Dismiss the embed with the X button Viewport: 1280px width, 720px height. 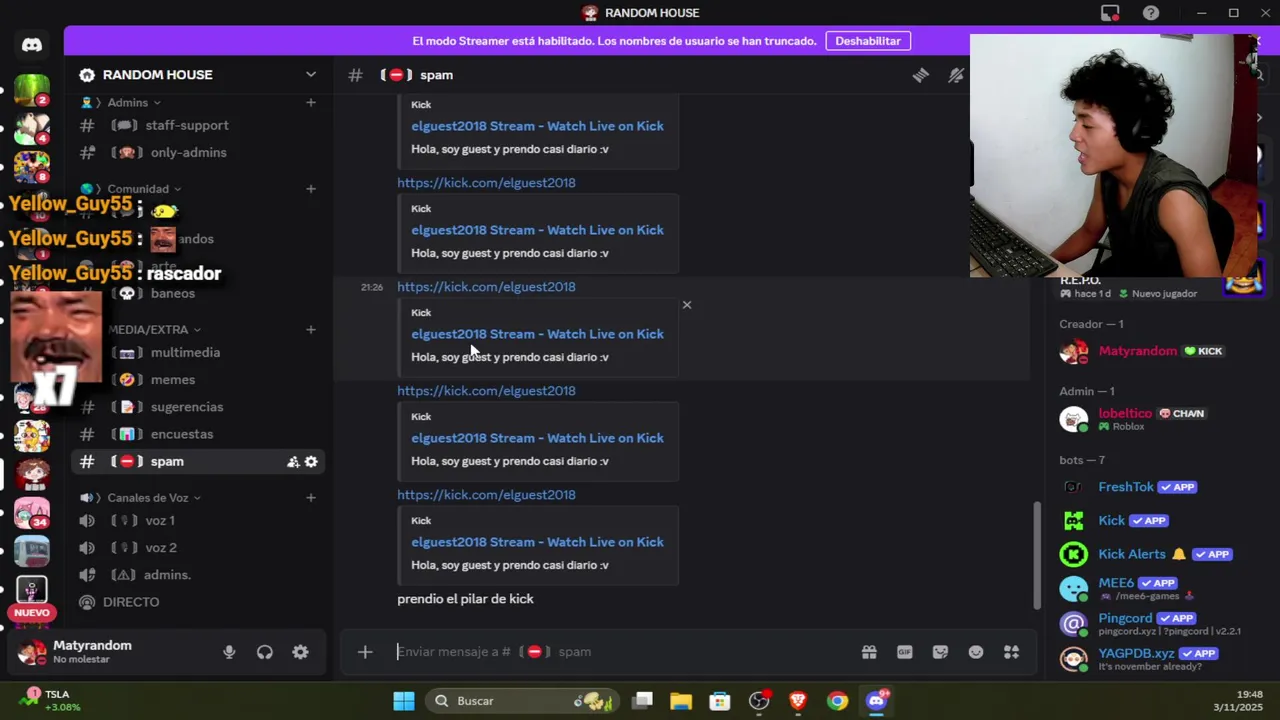click(x=687, y=305)
